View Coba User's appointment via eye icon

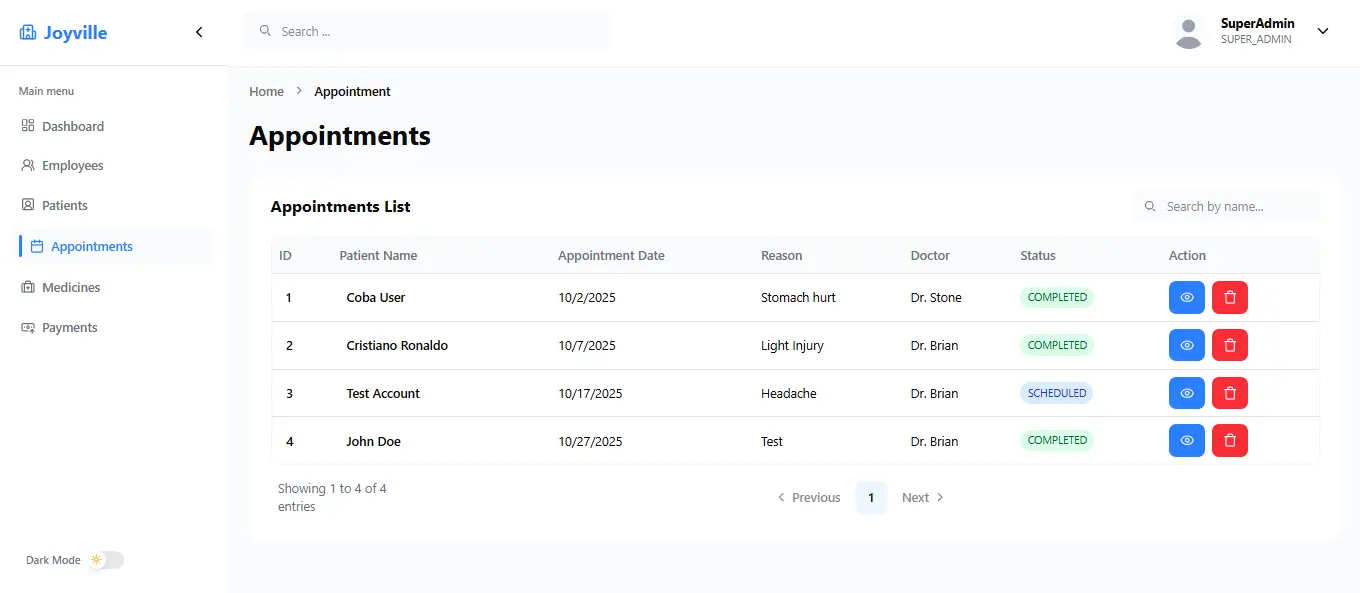[1186, 297]
